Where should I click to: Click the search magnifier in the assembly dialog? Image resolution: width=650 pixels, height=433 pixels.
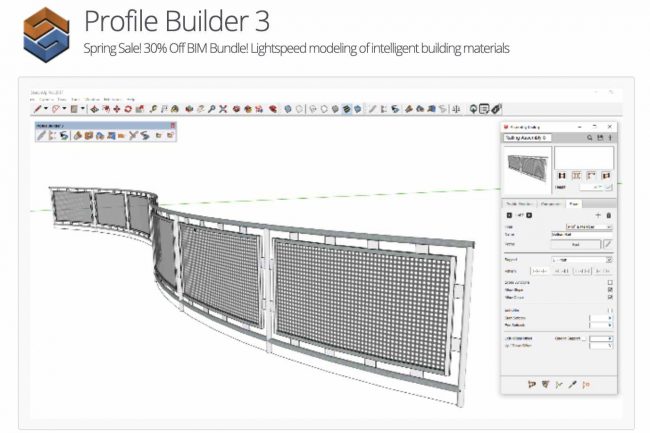pos(591,138)
